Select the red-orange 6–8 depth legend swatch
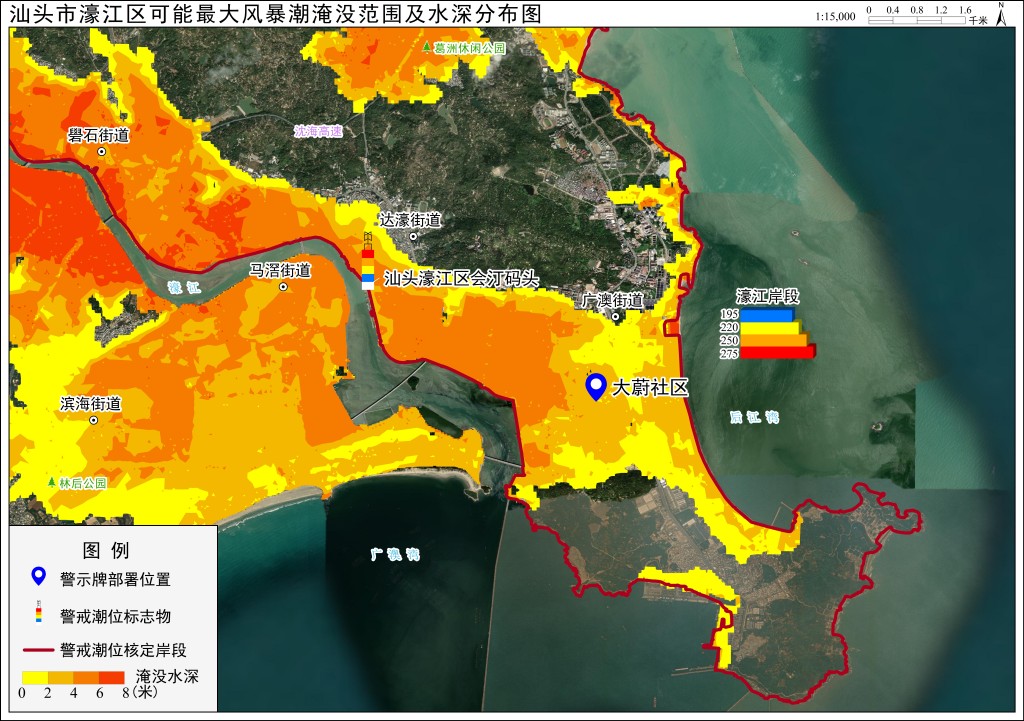The width and height of the screenshot is (1024, 721). (x=112, y=677)
